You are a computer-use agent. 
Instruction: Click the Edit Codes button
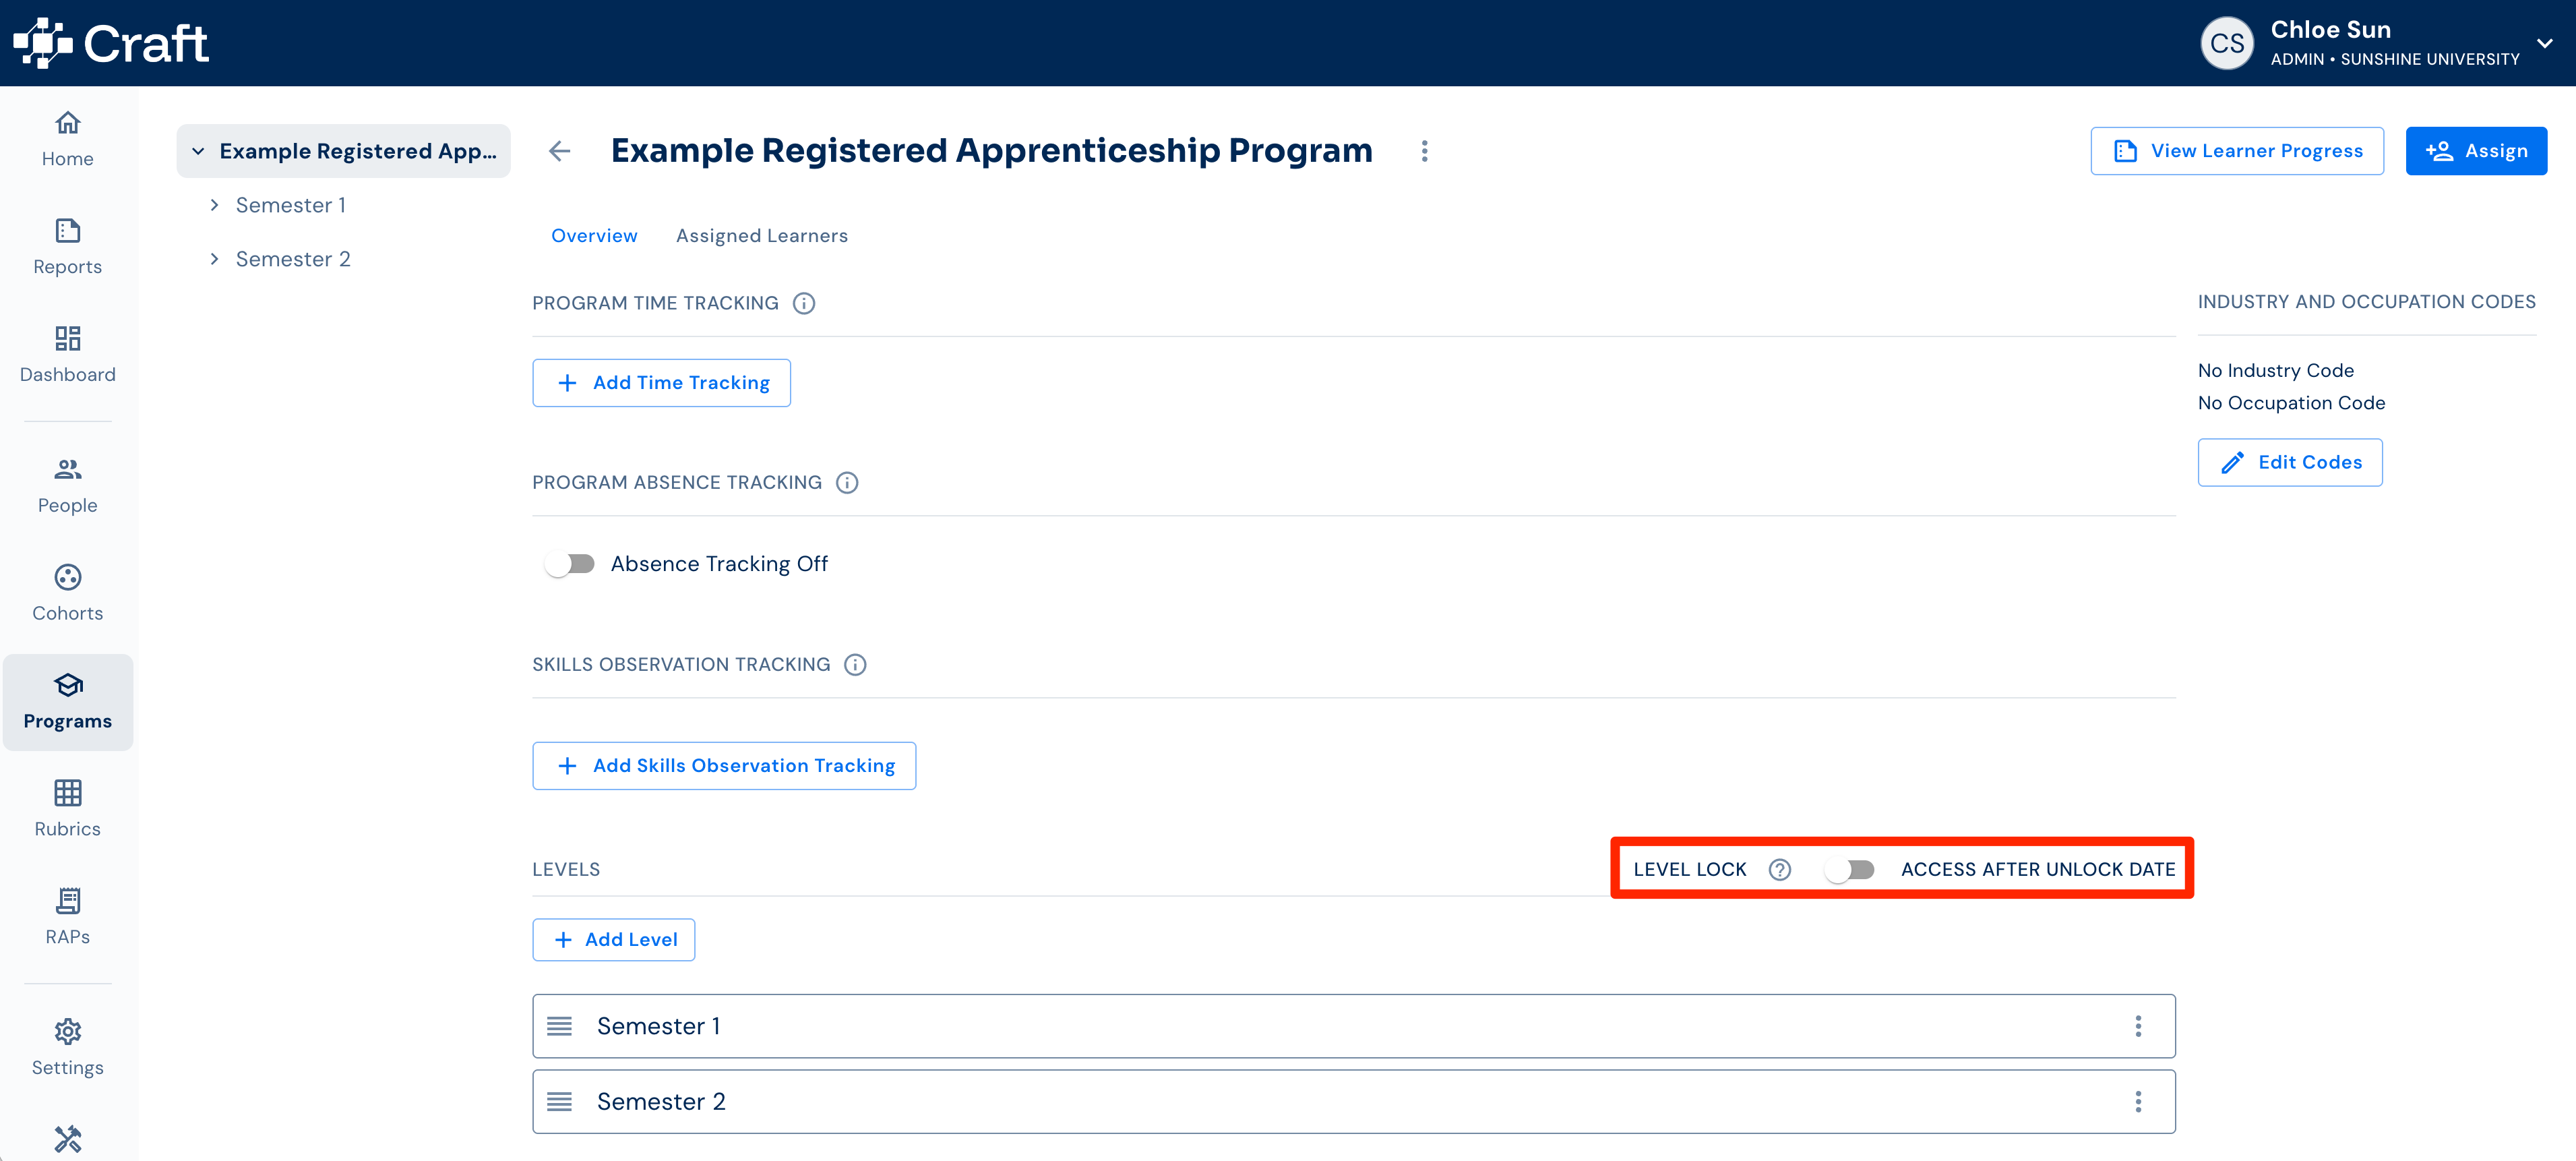pos(2289,462)
